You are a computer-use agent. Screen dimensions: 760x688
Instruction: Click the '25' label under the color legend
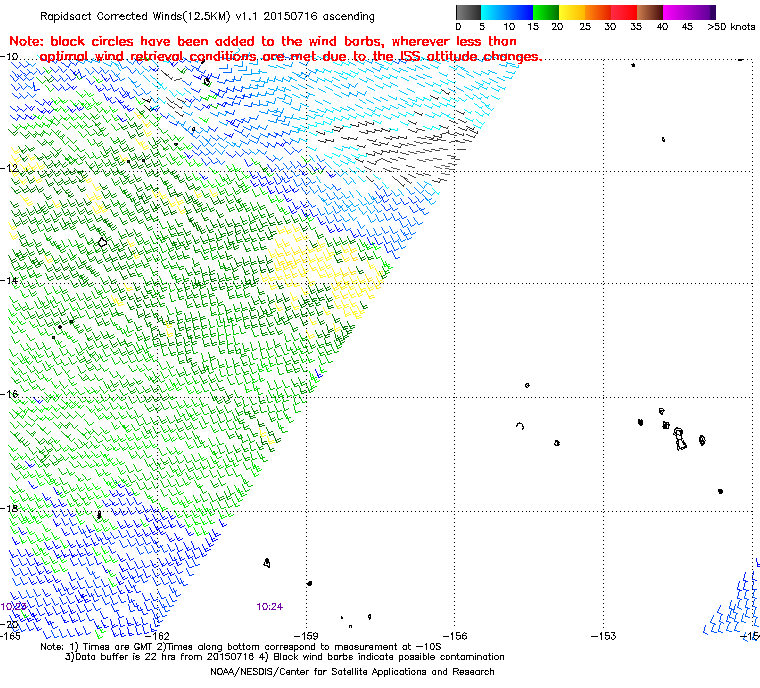pos(585,27)
